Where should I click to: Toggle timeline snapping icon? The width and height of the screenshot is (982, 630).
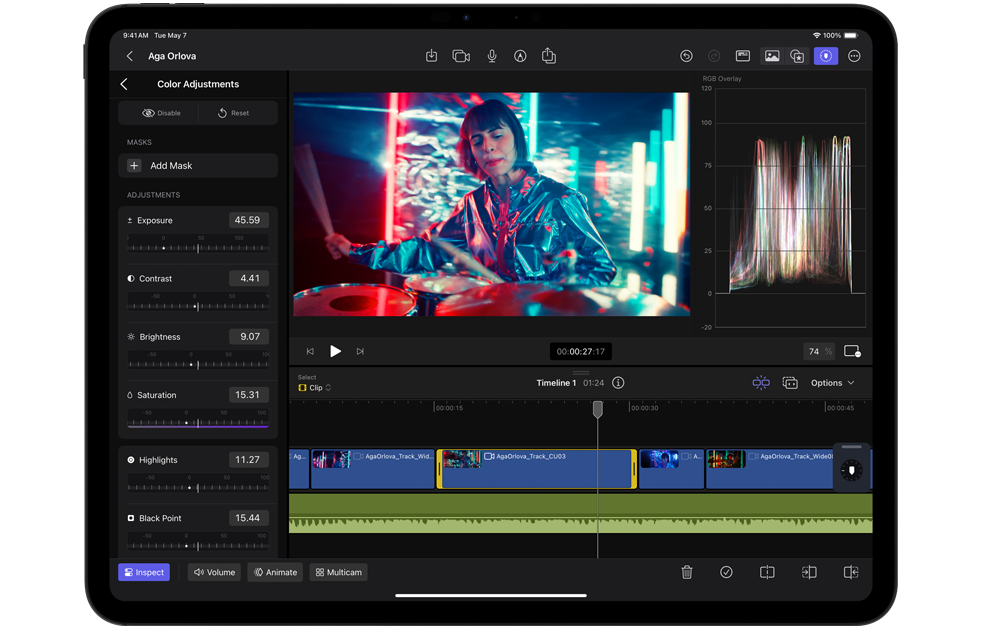point(761,383)
